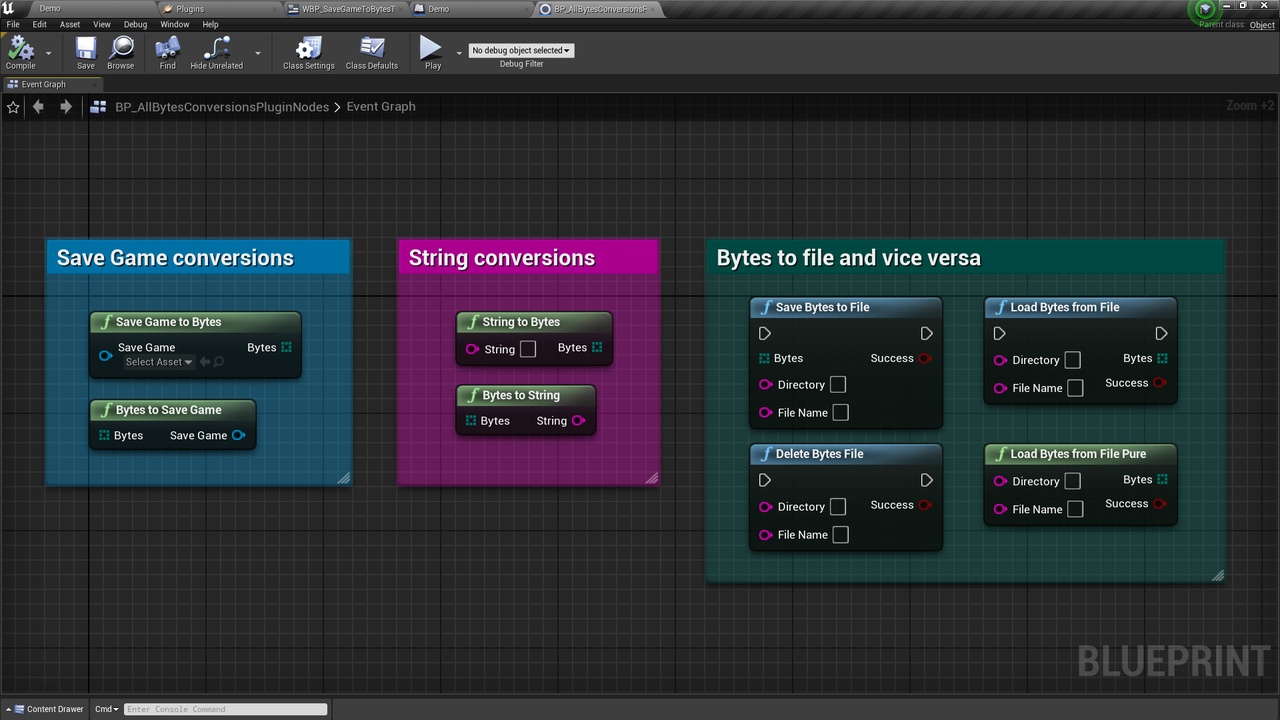Viewport: 1280px width, 720px height.
Task: Compile the blueprint
Action: (20, 52)
